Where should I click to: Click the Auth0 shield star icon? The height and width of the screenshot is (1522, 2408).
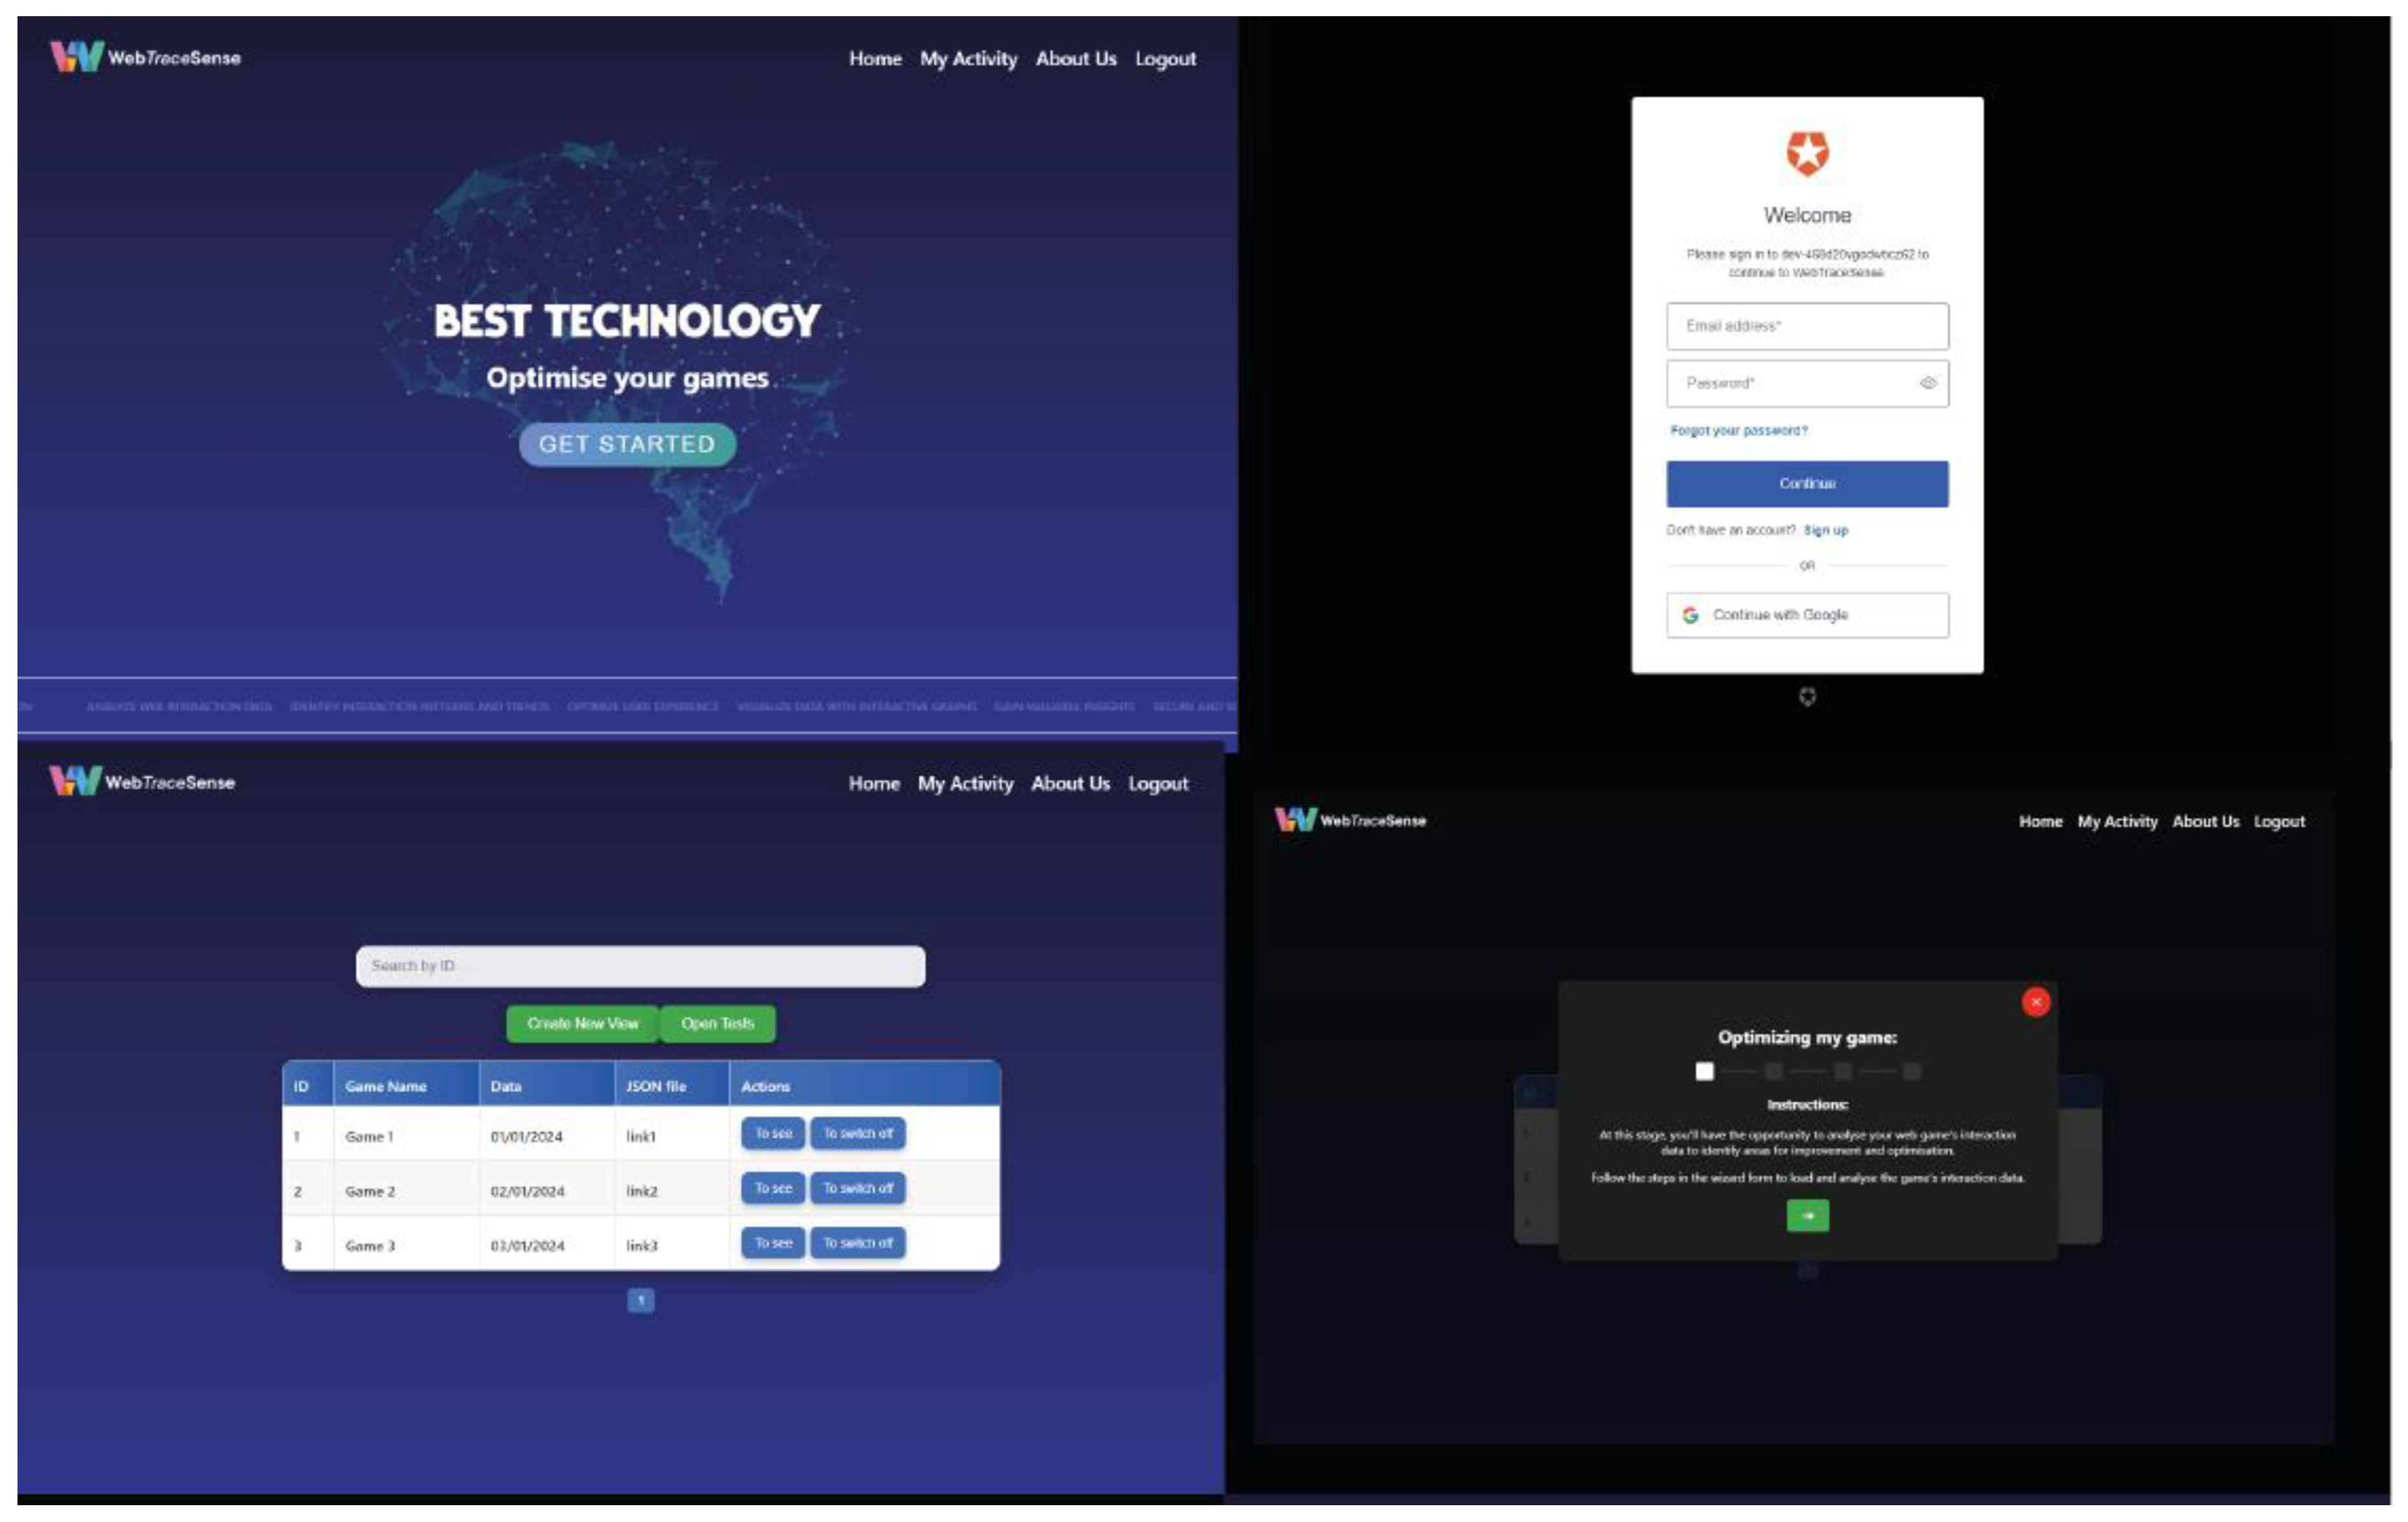pos(1807,154)
